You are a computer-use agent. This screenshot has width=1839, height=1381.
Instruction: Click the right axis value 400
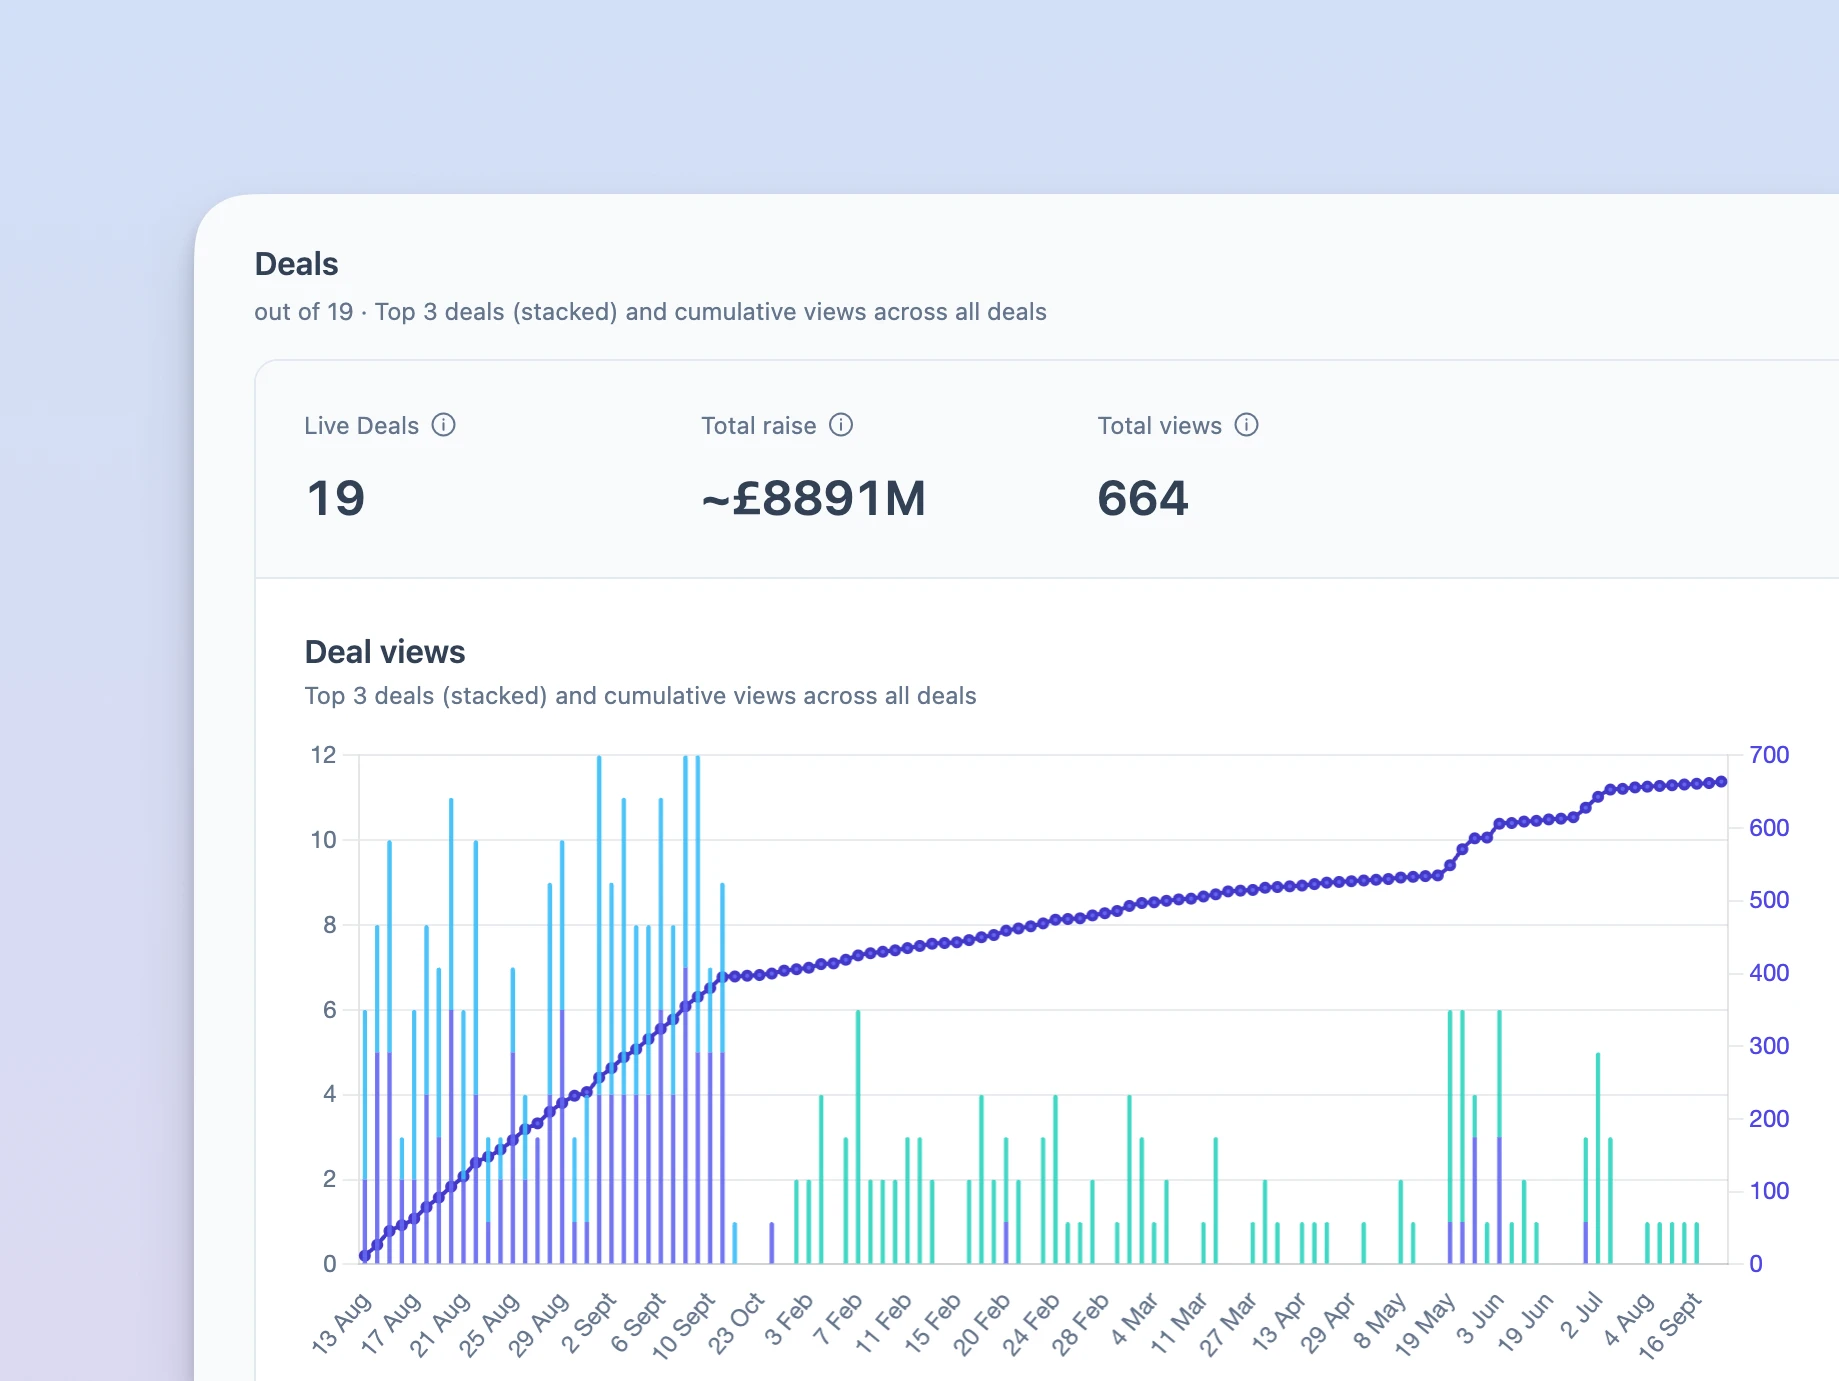click(x=1769, y=973)
